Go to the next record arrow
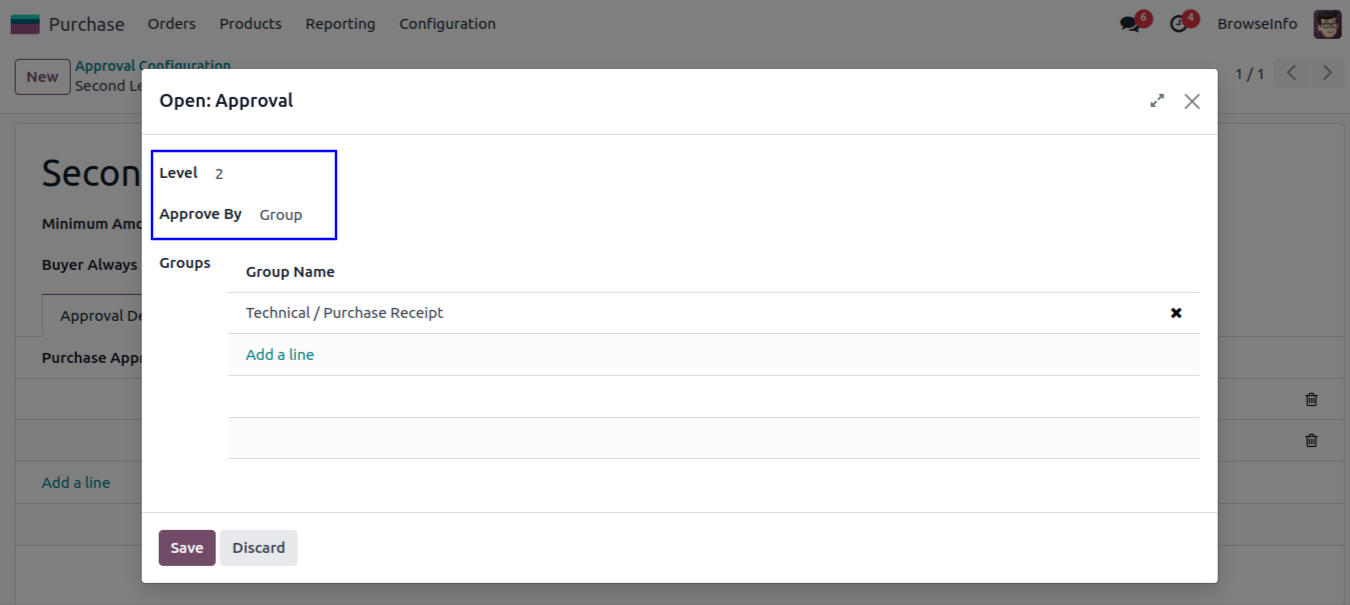This screenshot has width=1350, height=605. click(1327, 73)
